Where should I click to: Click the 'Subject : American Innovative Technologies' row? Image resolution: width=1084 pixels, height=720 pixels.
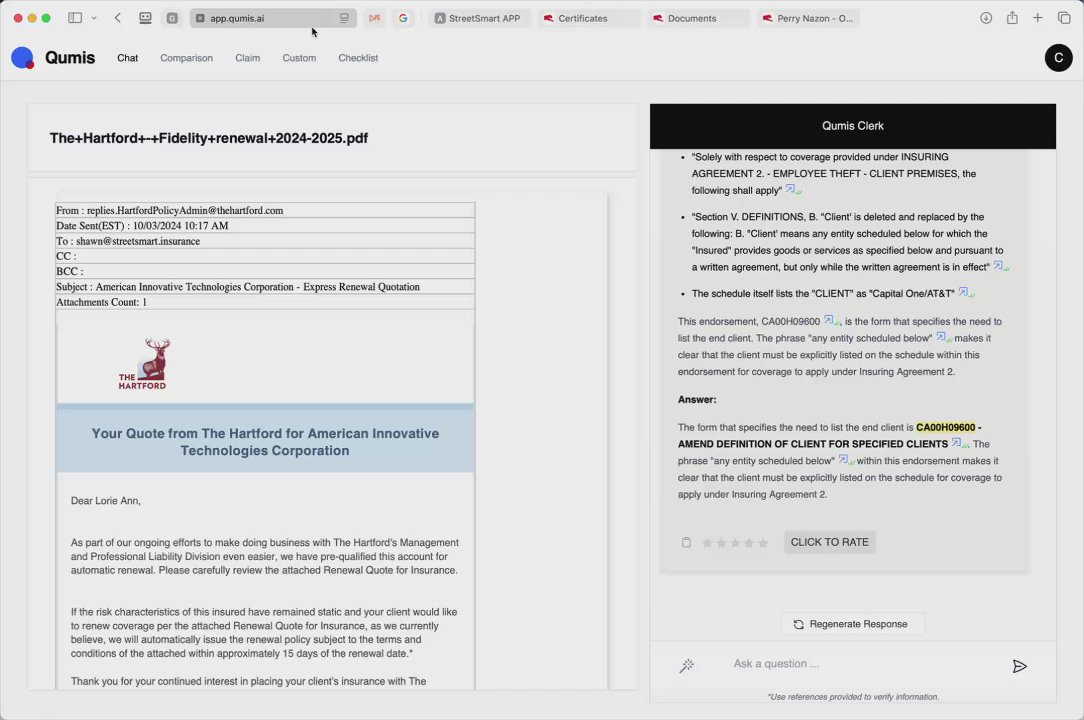point(265,286)
